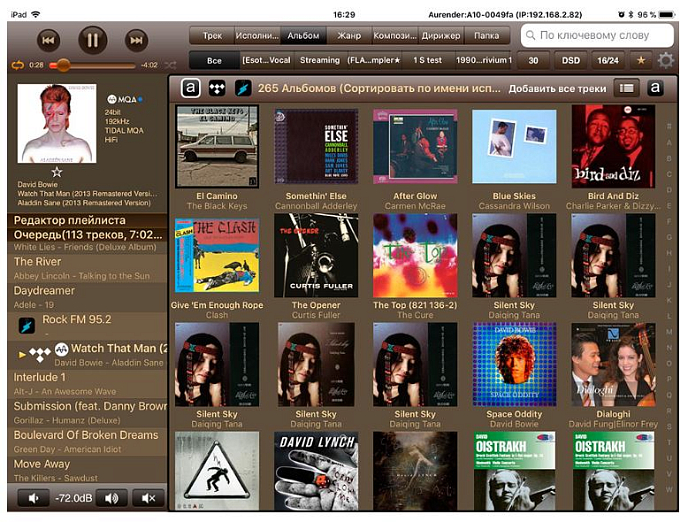Select the DSD filter tab
The image size is (688, 522).
click(x=570, y=61)
